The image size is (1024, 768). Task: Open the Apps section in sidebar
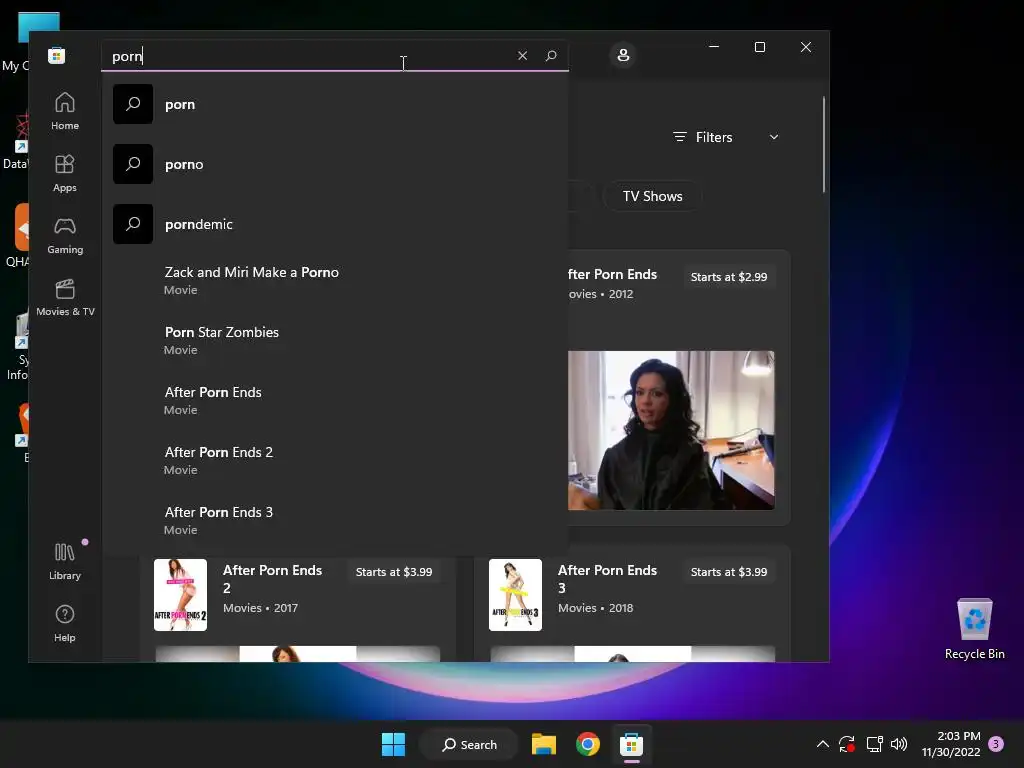(65, 173)
